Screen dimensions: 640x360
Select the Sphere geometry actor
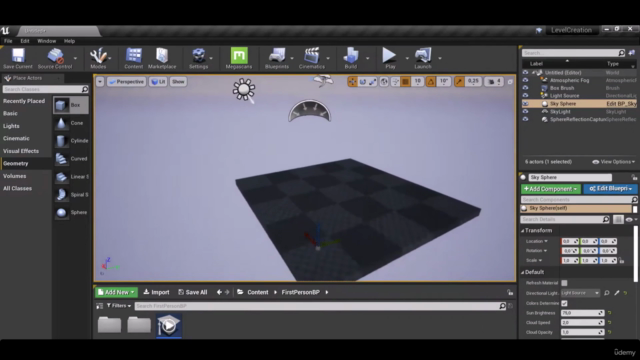tap(71, 213)
